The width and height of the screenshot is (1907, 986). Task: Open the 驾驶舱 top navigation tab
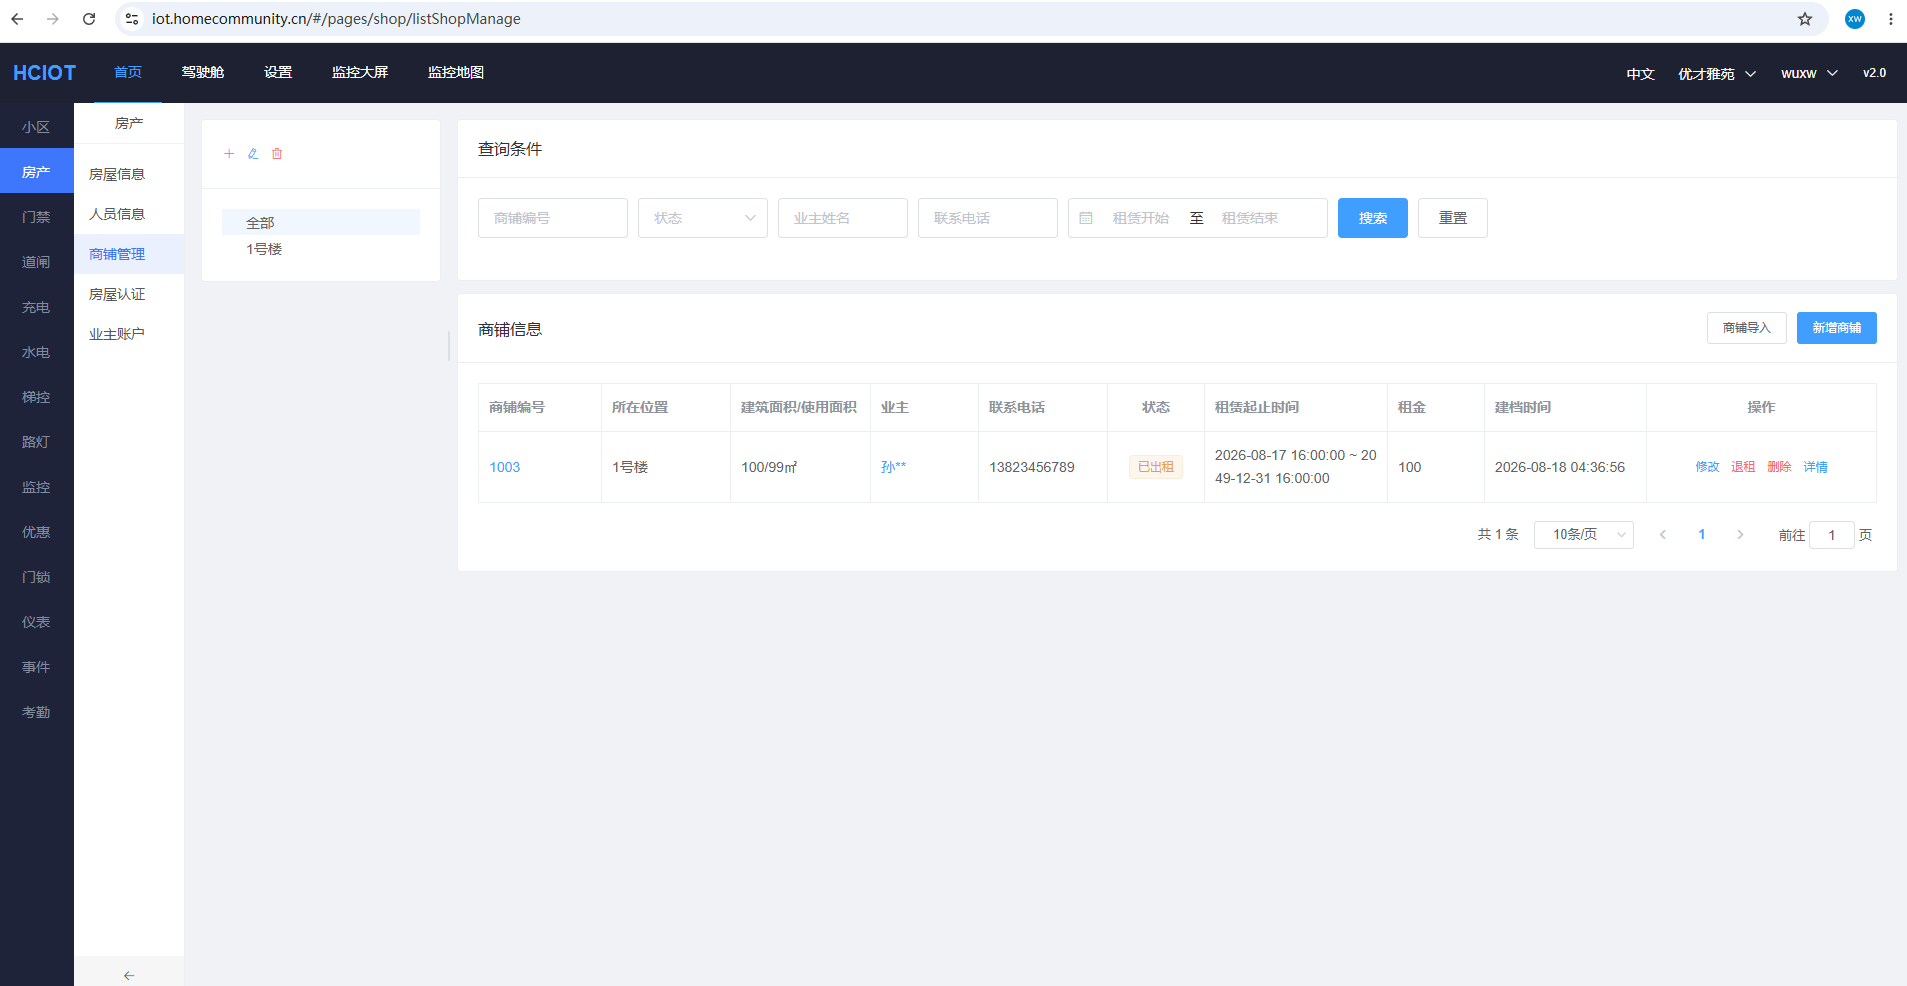tap(203, 73)
